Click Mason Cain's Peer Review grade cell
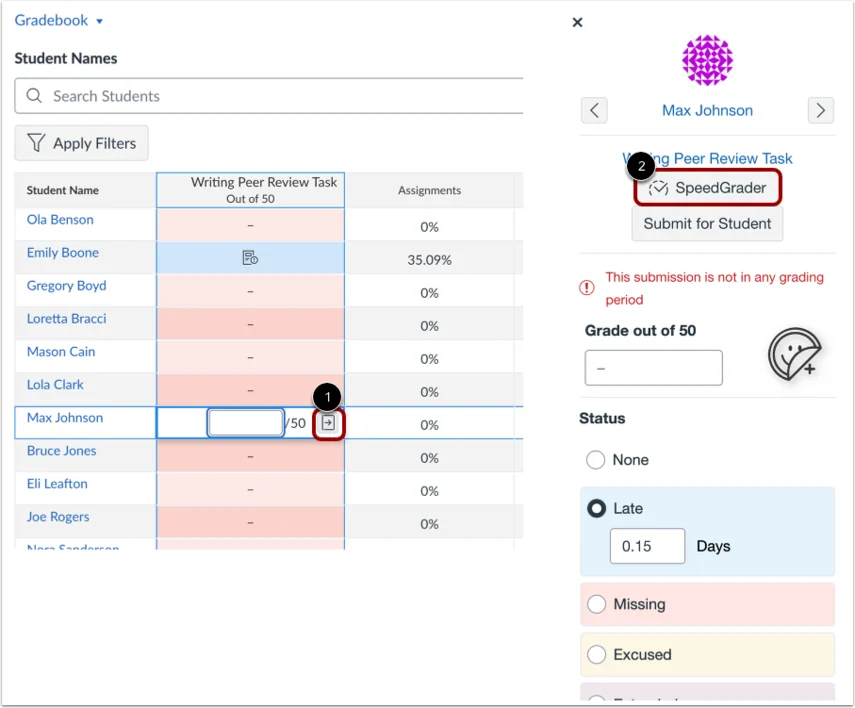The width and height of the screenshot is (855, 708). [250, 357]
